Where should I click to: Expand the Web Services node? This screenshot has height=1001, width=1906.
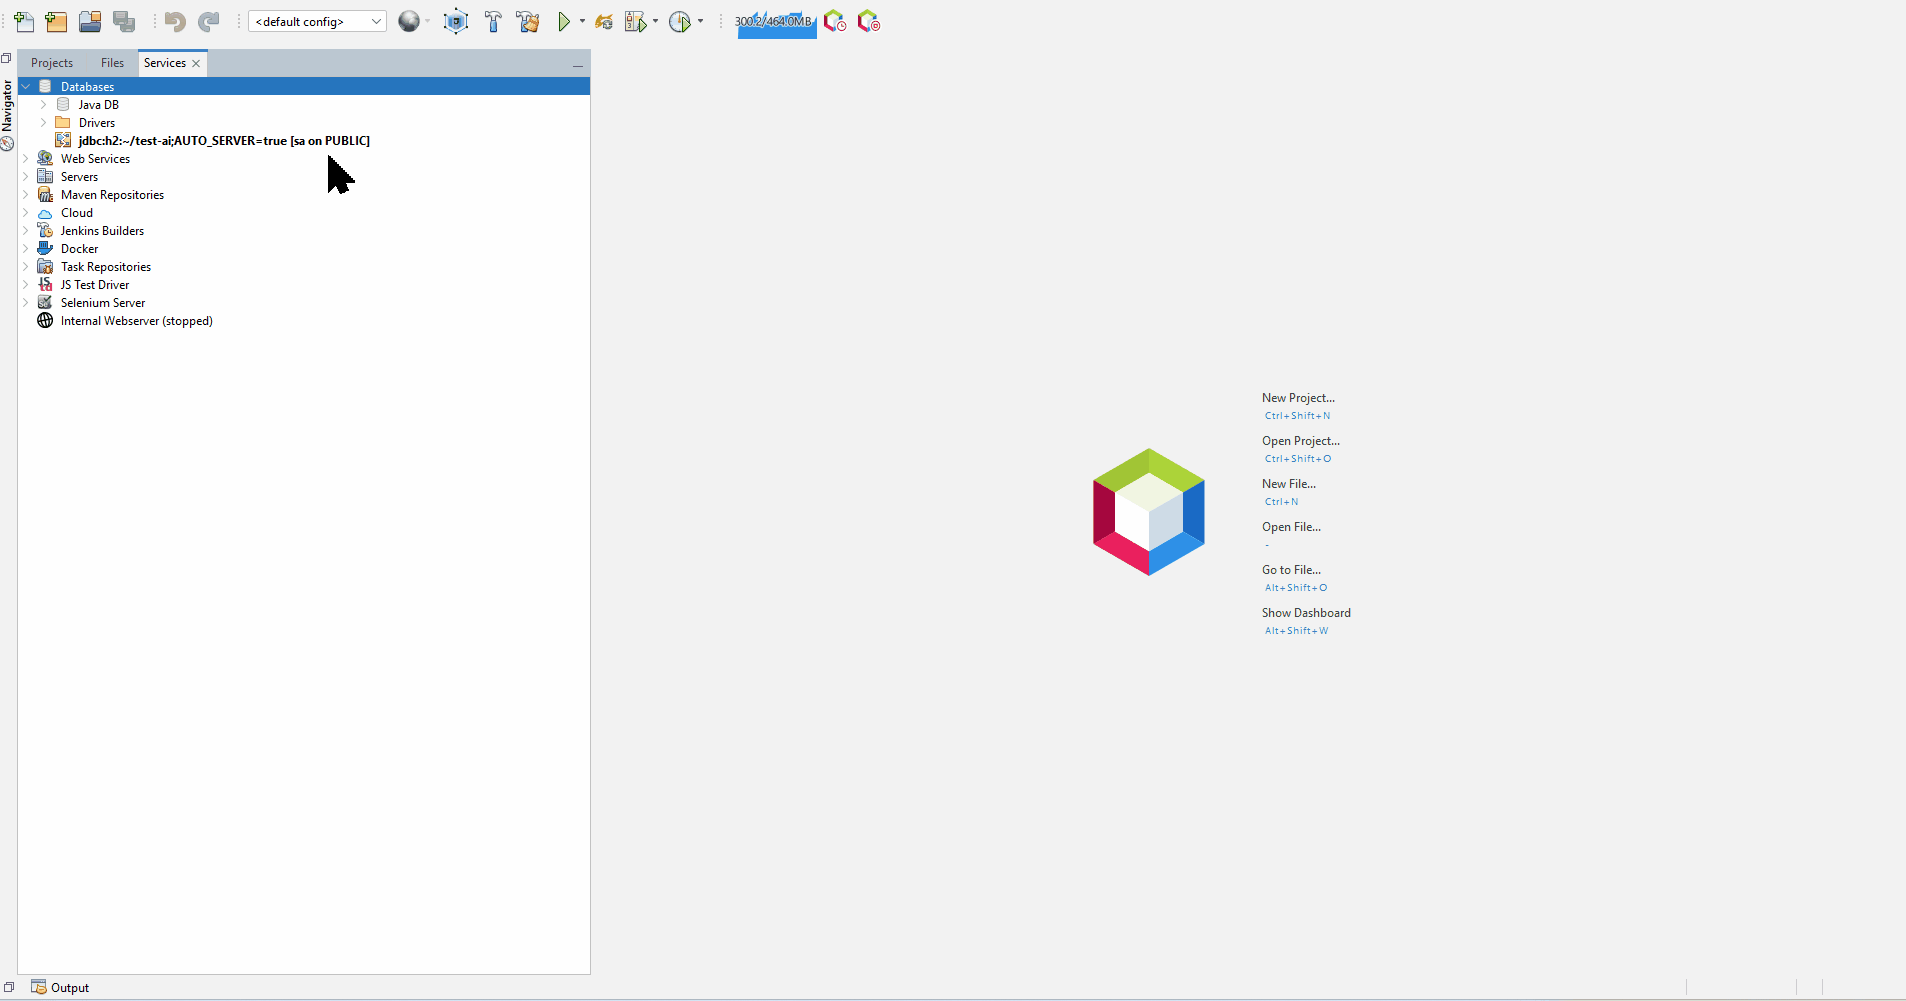click(x=26, y=159)
